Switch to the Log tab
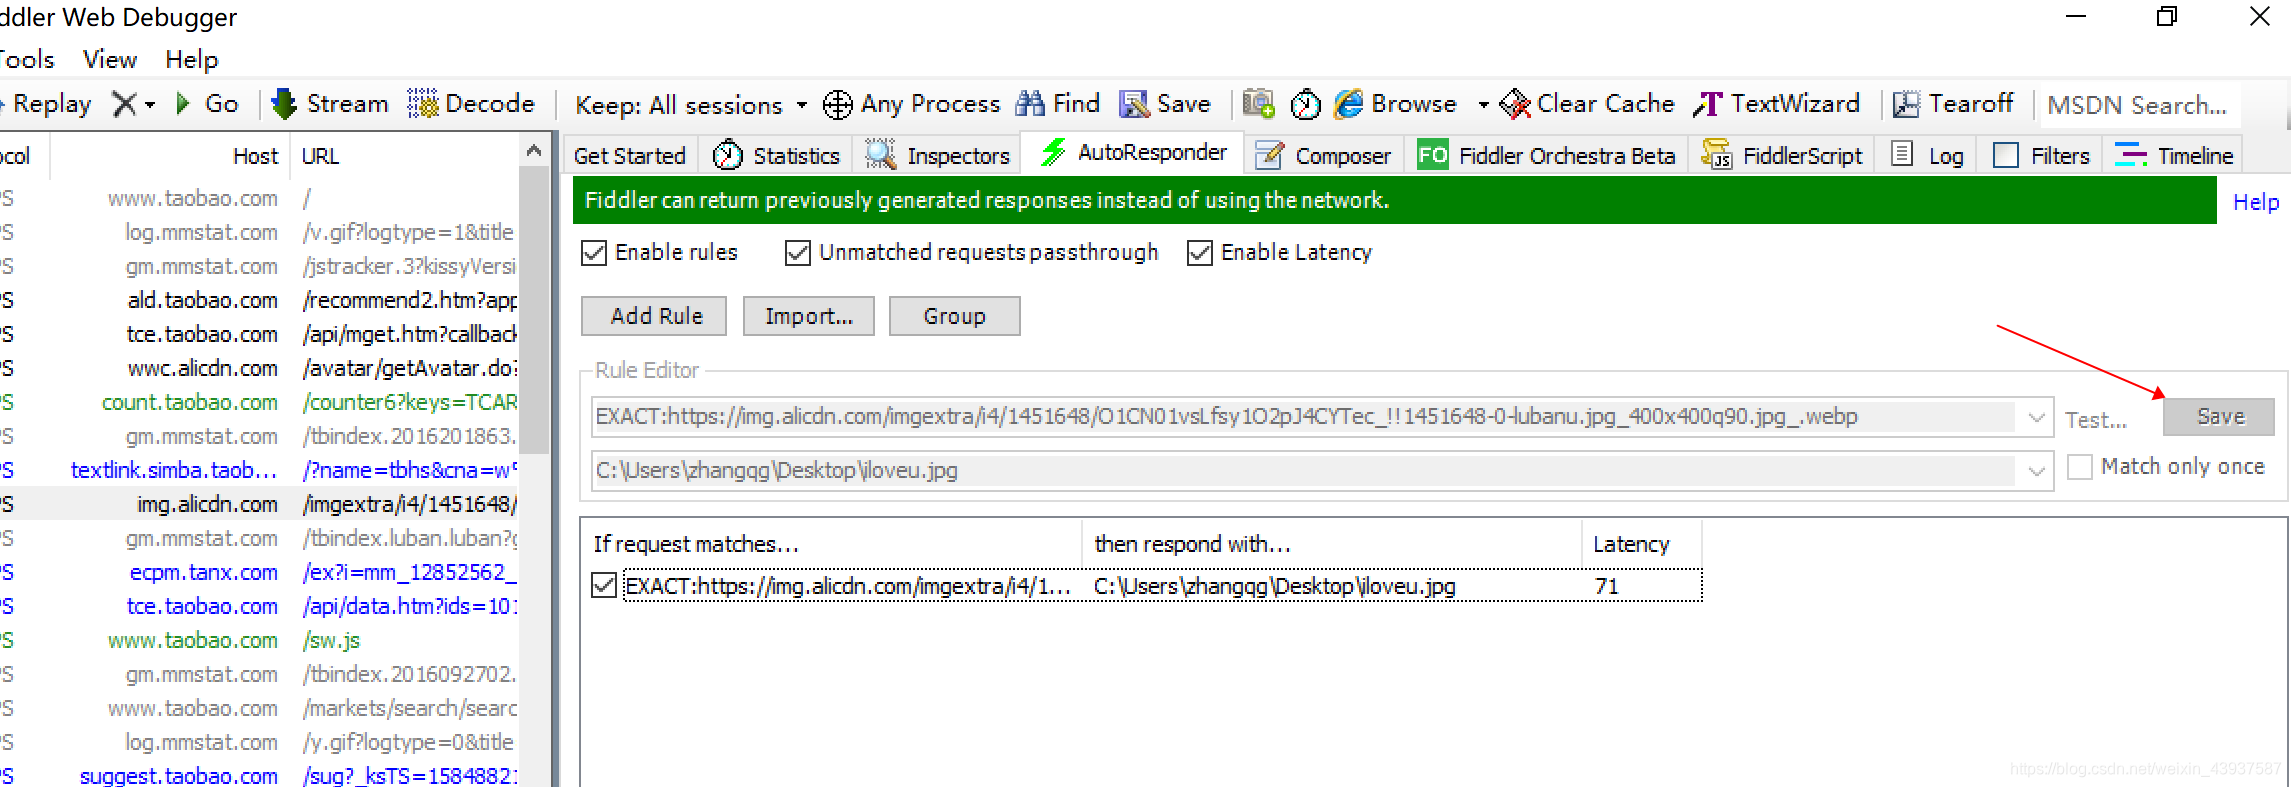Viewport: 2291px width, 787px height. tap(1928, 156)
